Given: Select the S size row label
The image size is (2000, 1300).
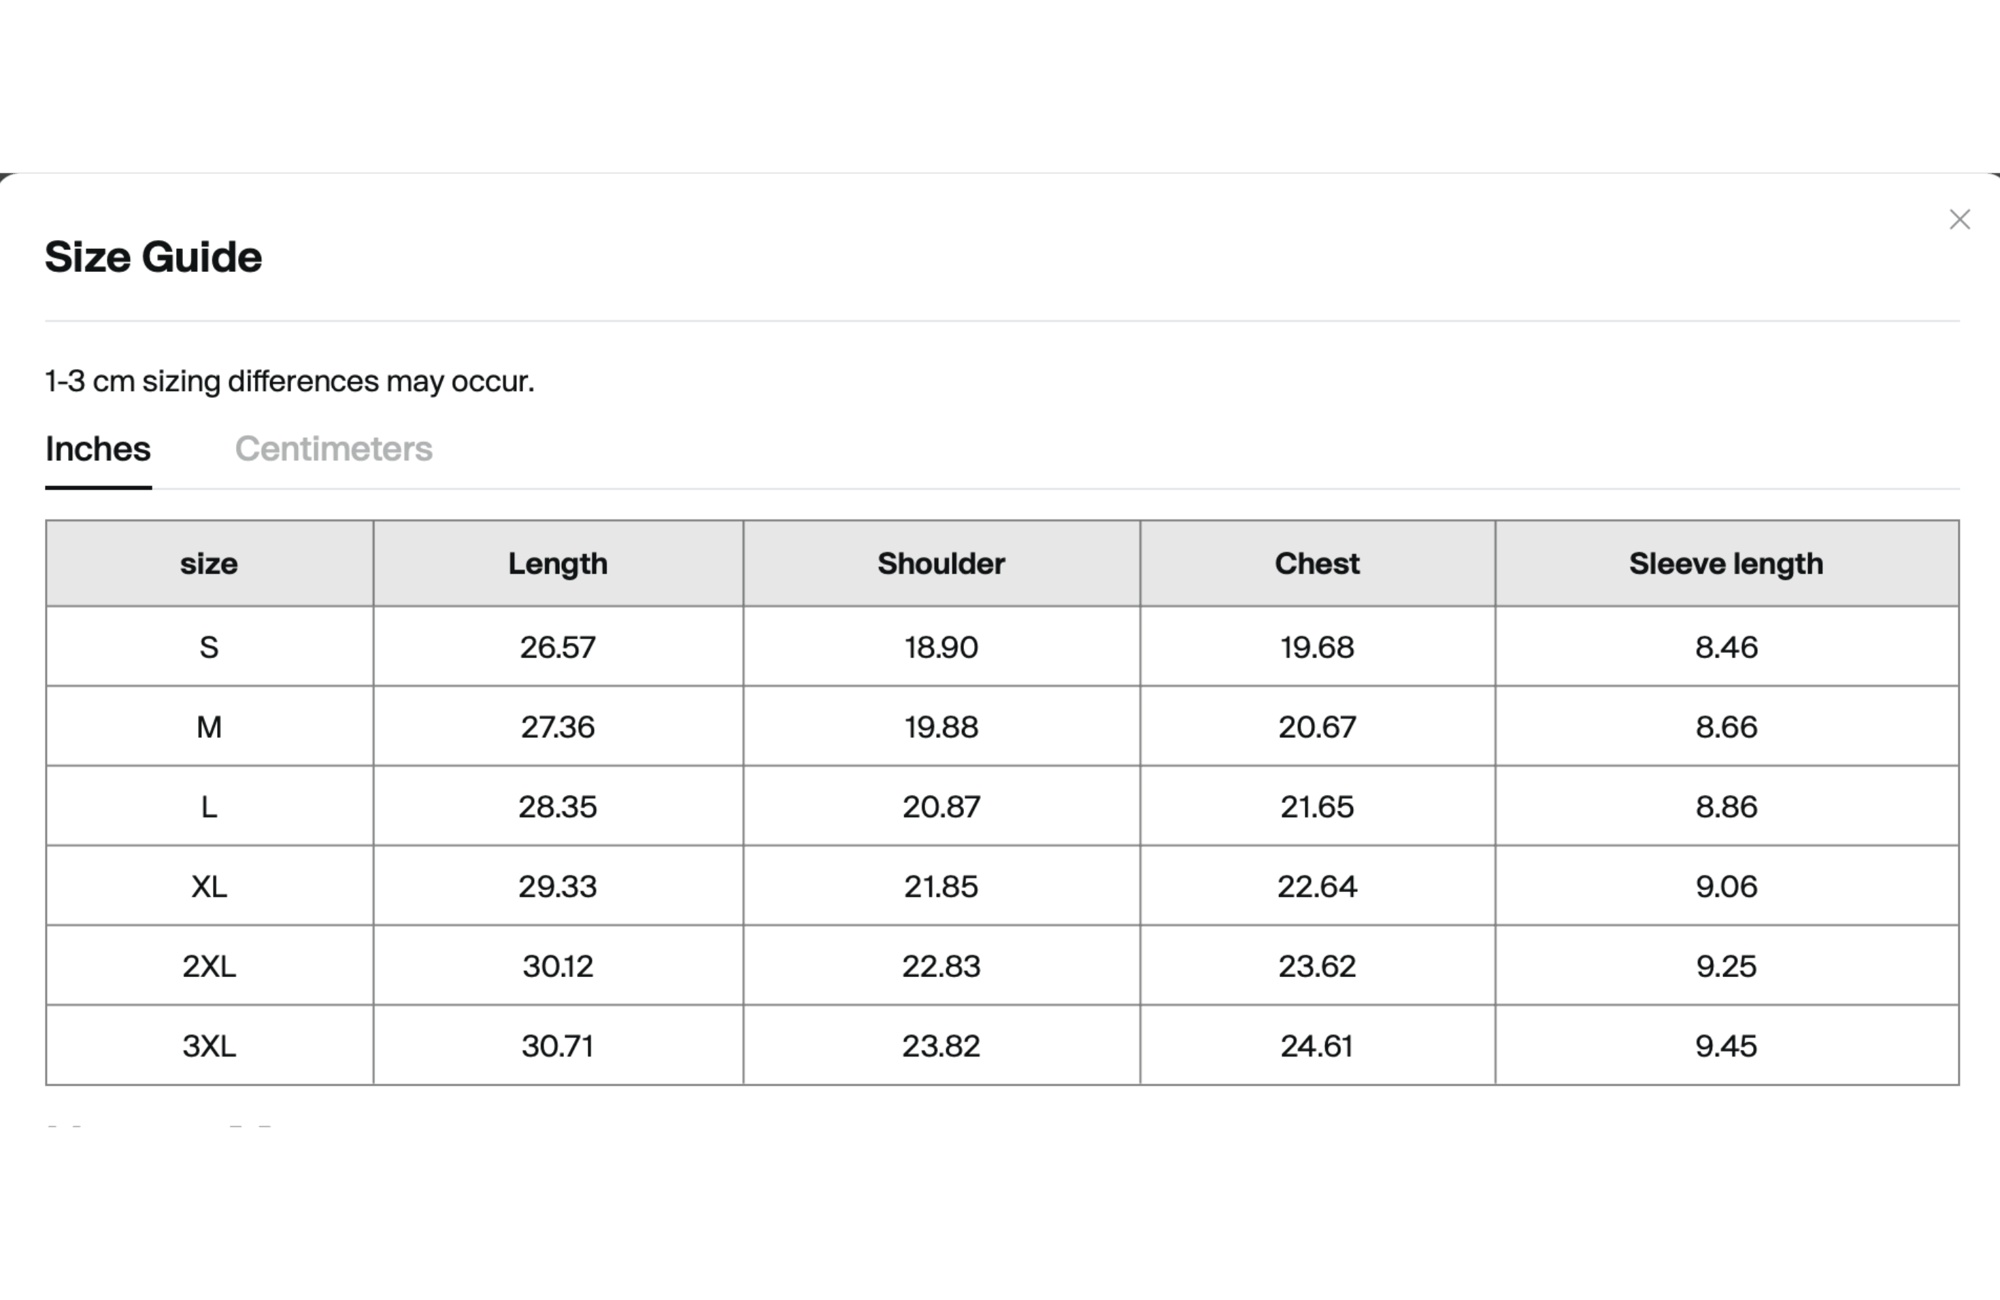Looking at the screenshot, I should pos(209,647).
